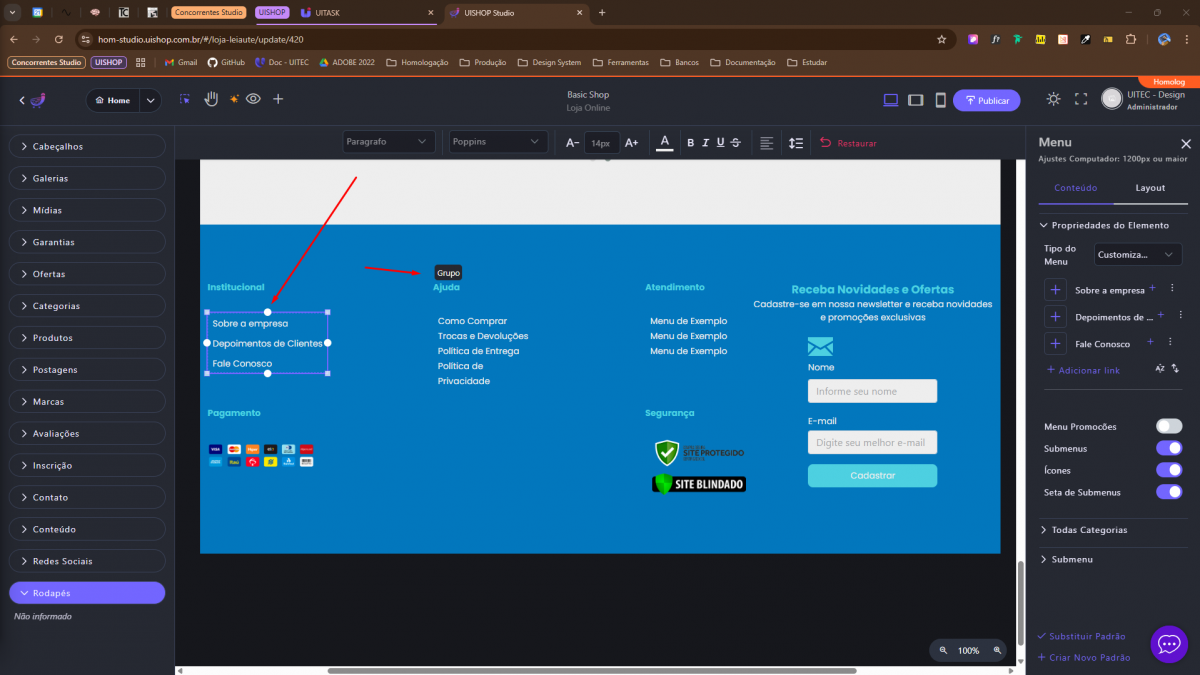Click the Publicar button
The height and width of the screenshot is (675, 1200).
click(986, 100)
